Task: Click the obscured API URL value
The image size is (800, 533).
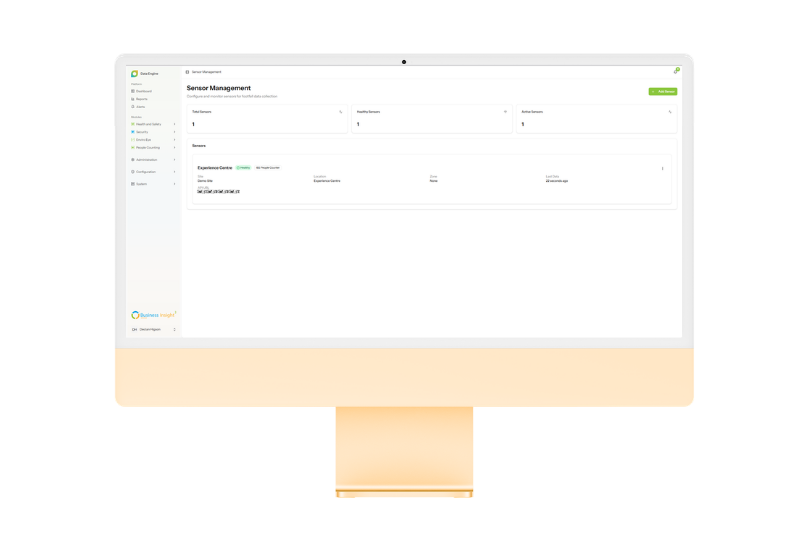Action: point(218,192)
